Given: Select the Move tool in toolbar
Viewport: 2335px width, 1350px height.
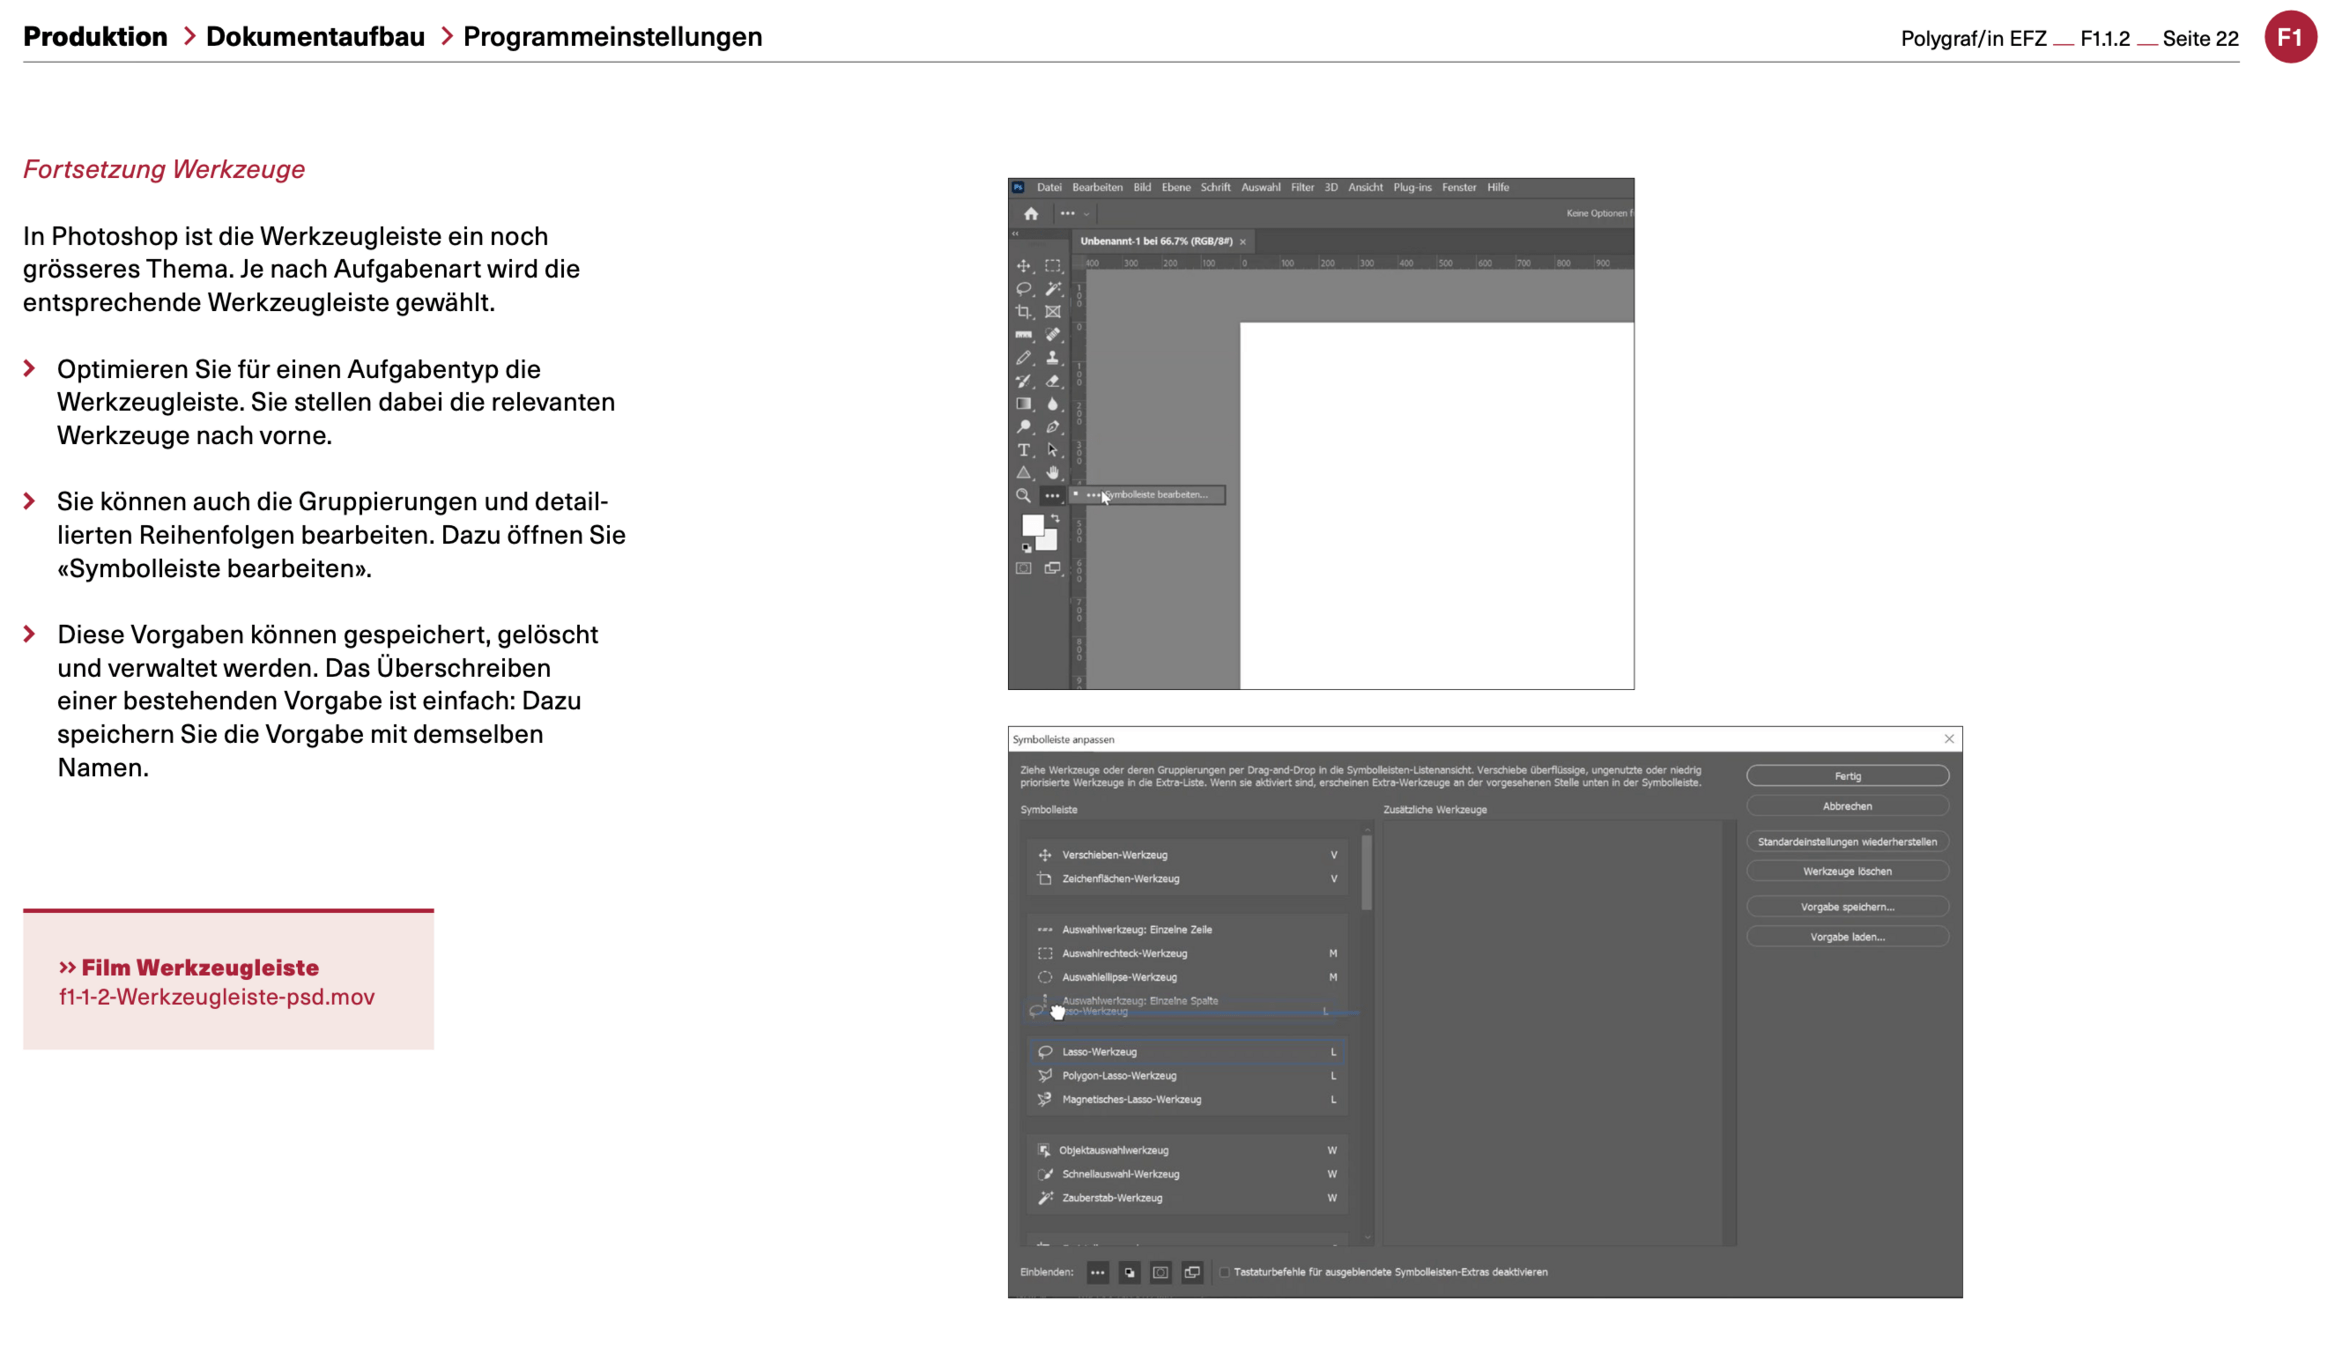Looking at the screenshot, I should 1023,266.
